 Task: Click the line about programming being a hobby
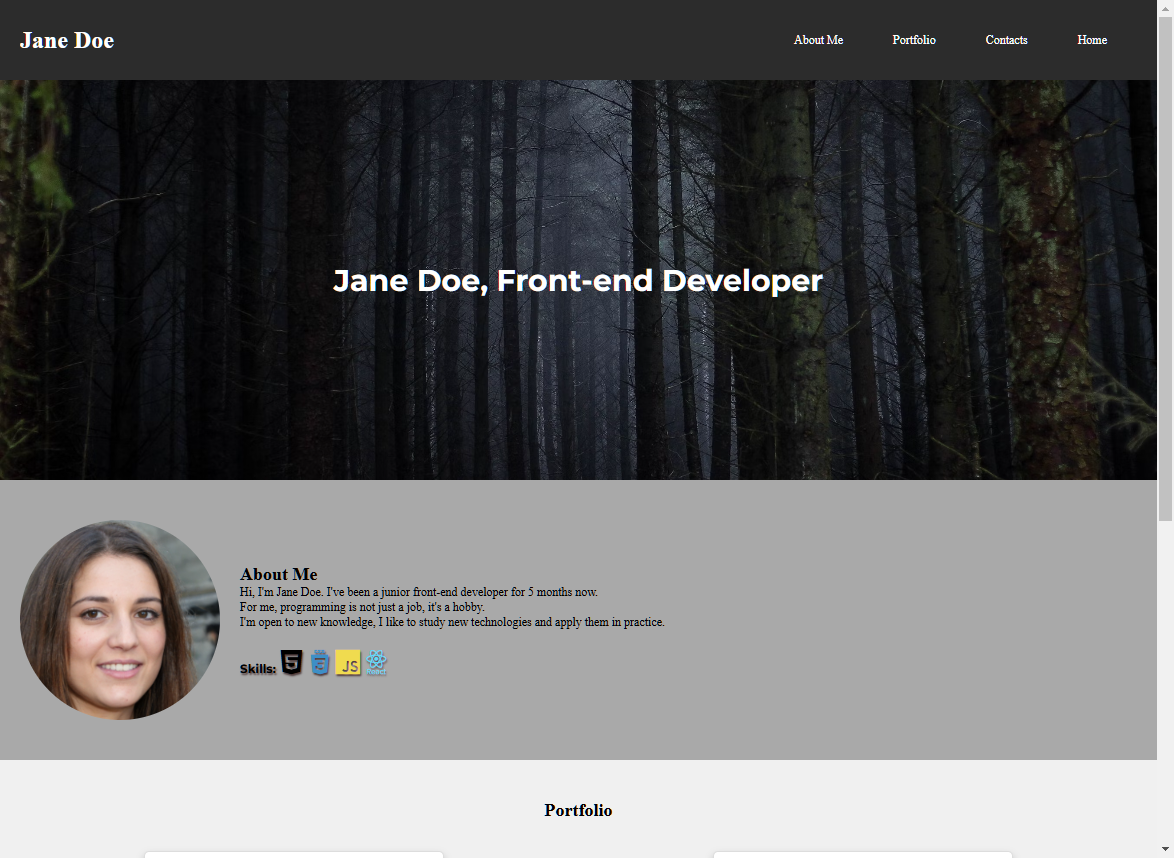click(362, 606)
